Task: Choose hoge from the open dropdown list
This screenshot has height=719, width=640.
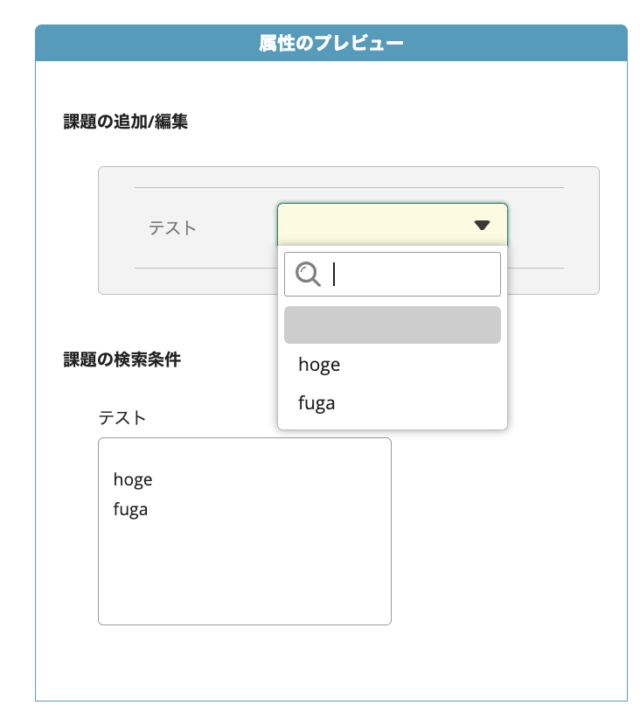Action: point(320,365)
